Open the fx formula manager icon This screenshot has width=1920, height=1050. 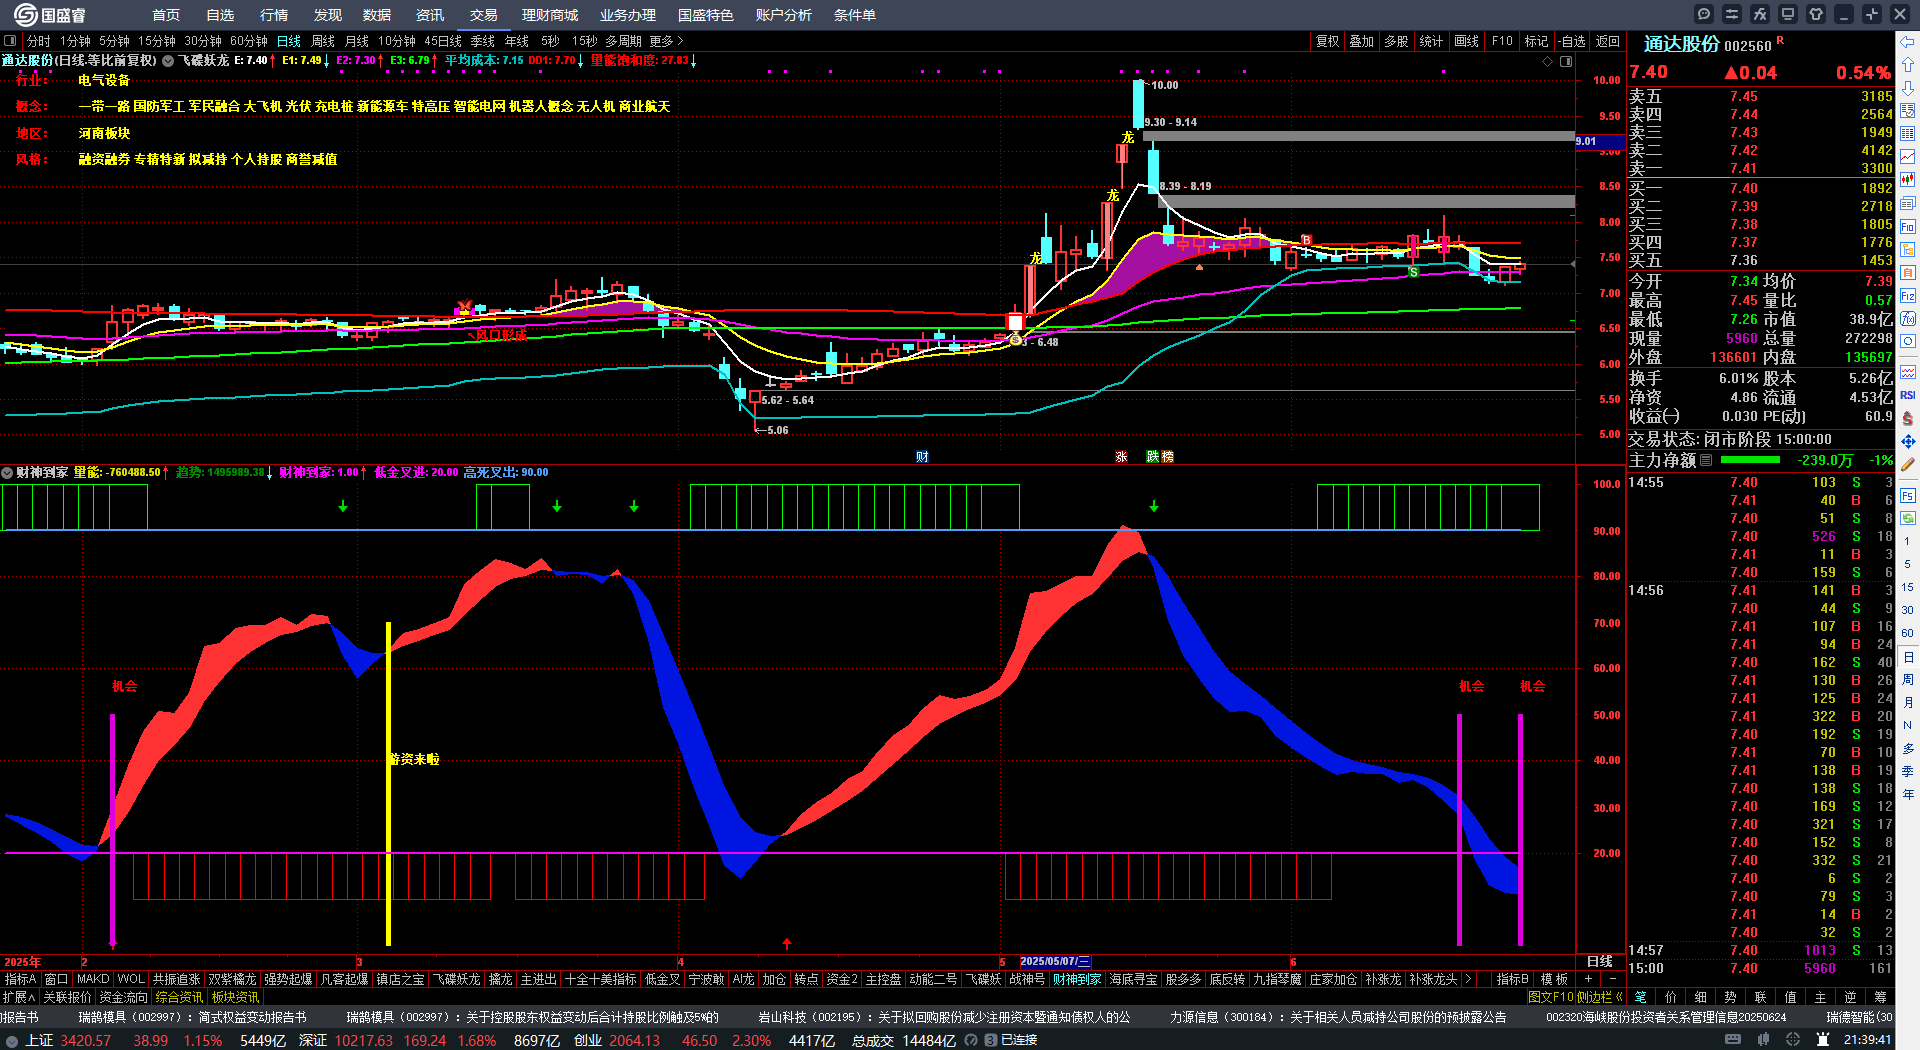tap(1760, 14)
